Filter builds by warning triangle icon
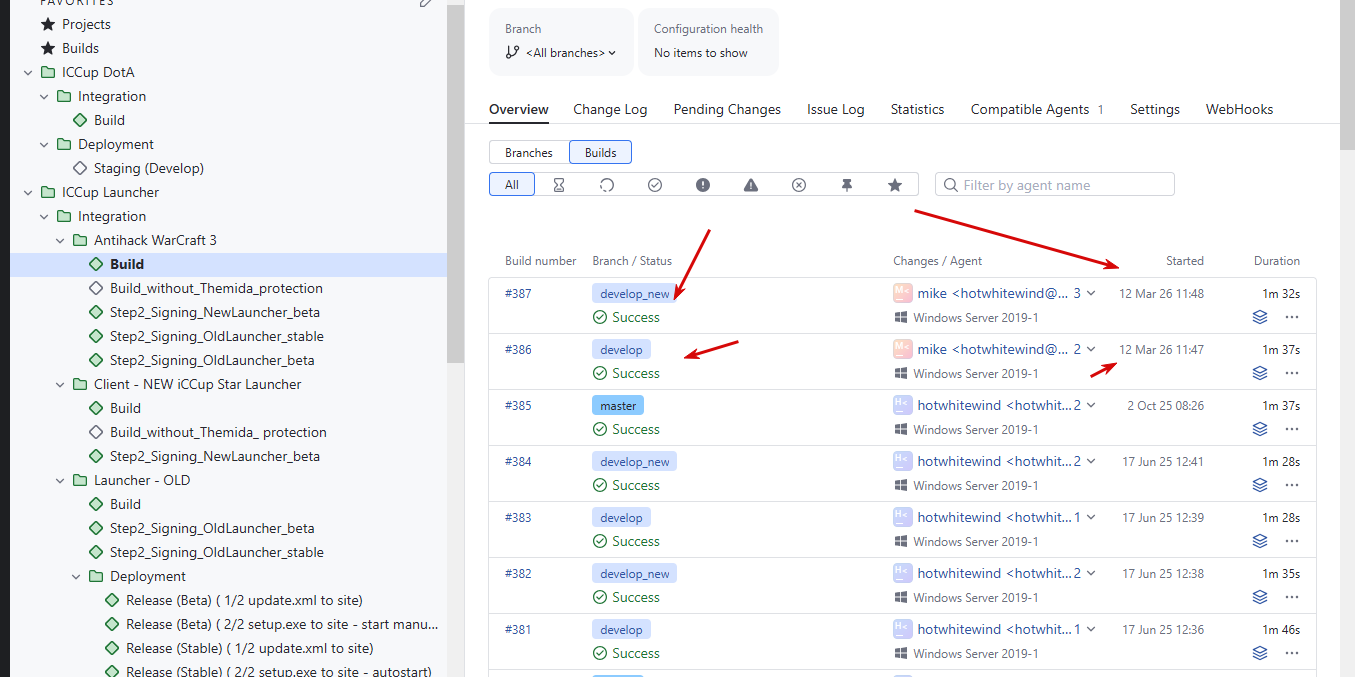Screen dimensions: 1355x677 coord(751,185)
